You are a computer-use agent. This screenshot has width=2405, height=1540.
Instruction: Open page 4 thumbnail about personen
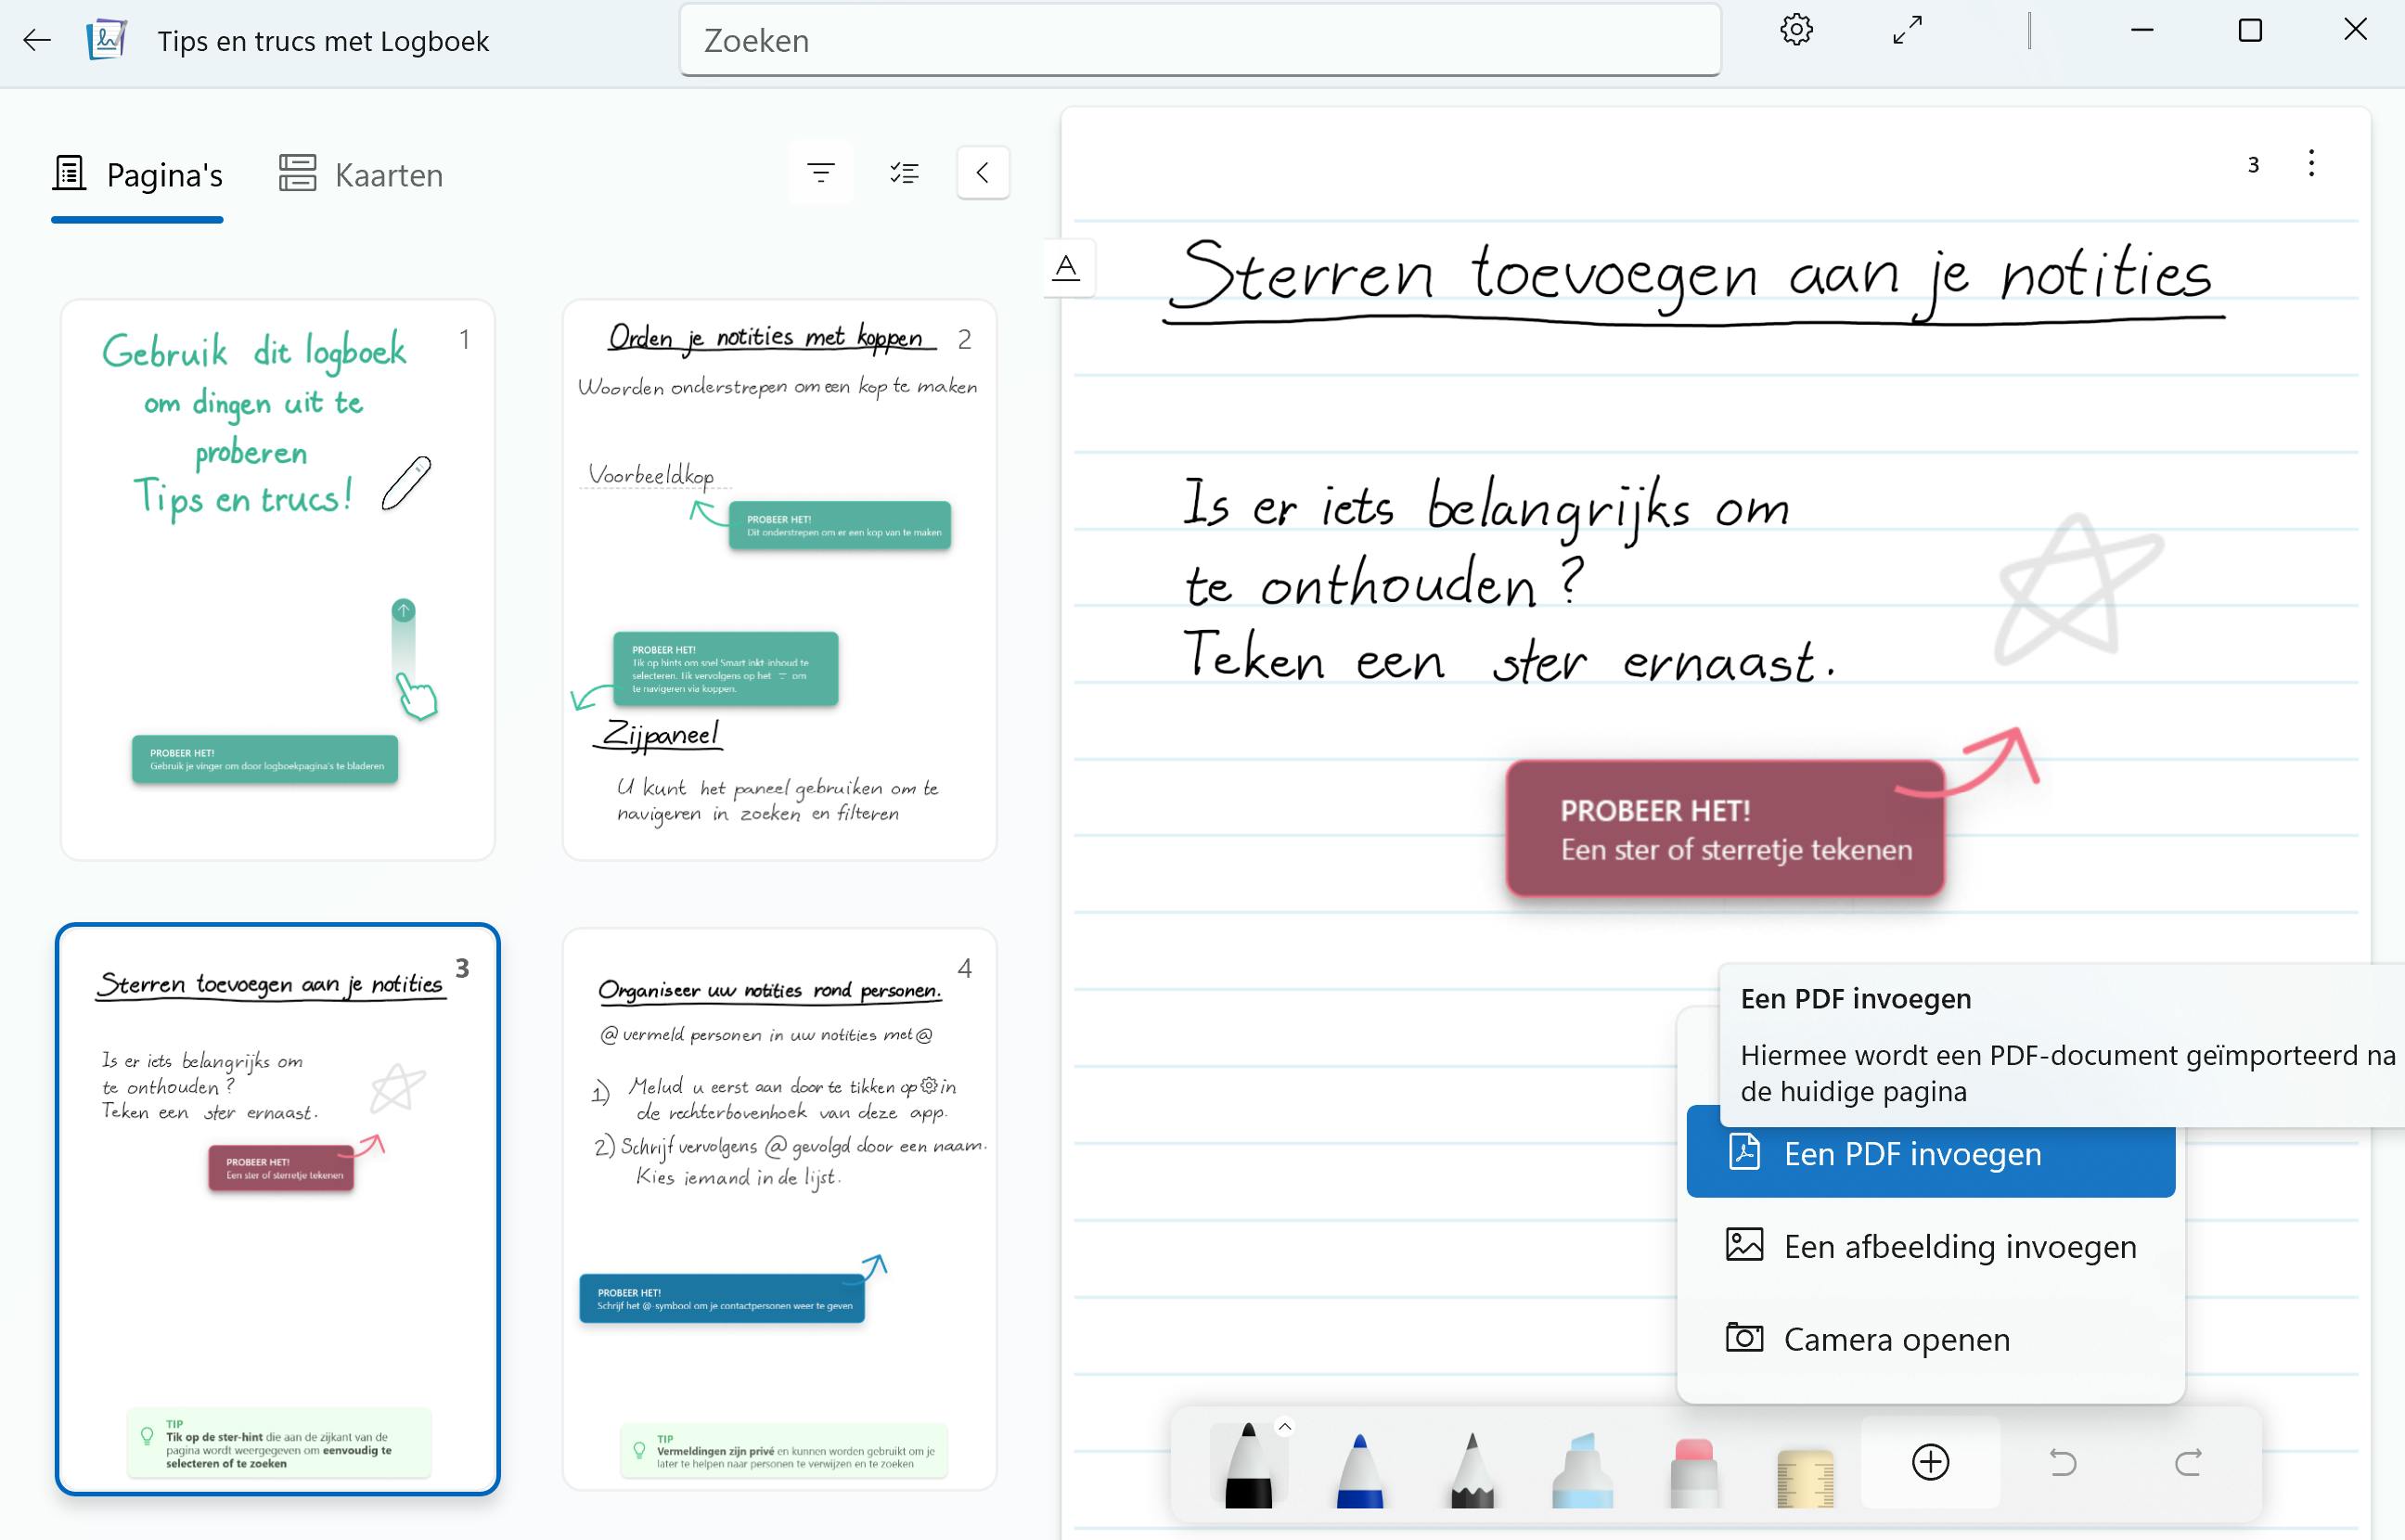coord(779,1208)
